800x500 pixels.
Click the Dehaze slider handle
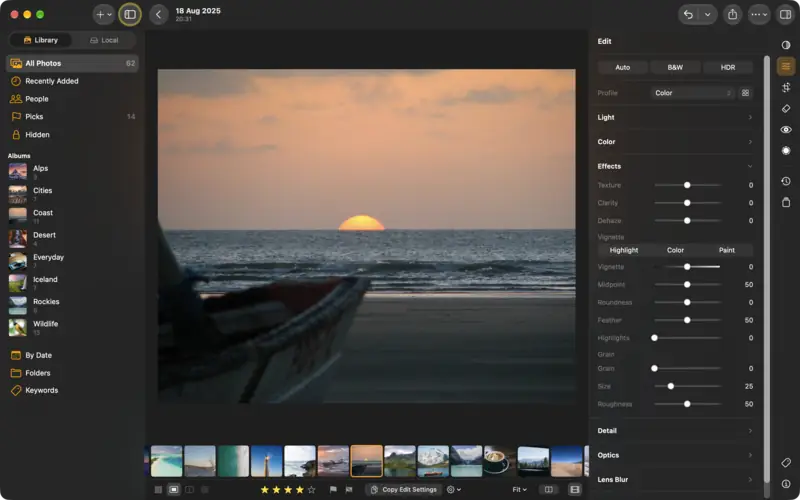[687, 221]
